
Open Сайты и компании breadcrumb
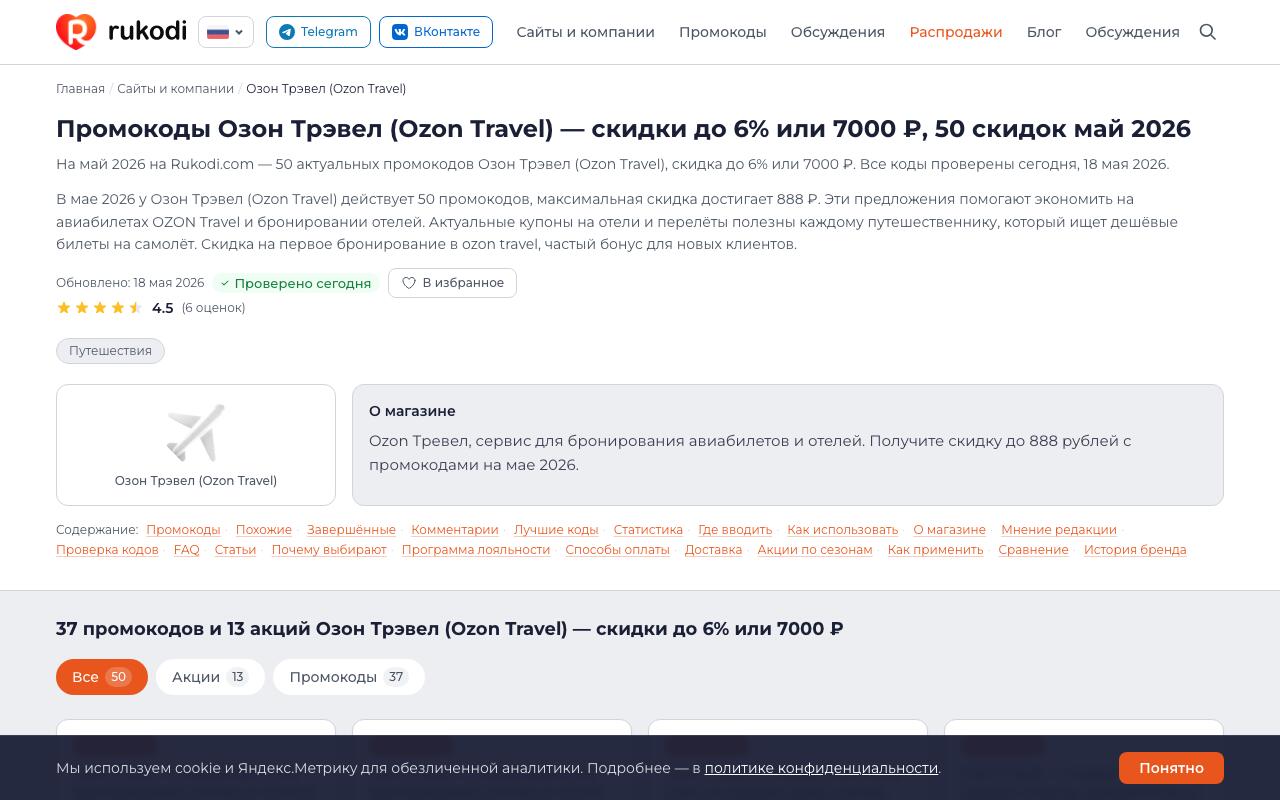[x=175, y=89]
